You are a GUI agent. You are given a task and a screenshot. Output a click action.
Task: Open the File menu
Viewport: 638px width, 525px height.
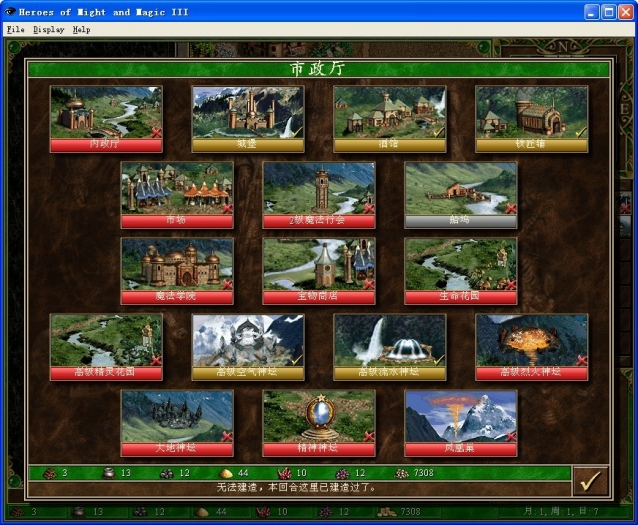coord(15,30)
